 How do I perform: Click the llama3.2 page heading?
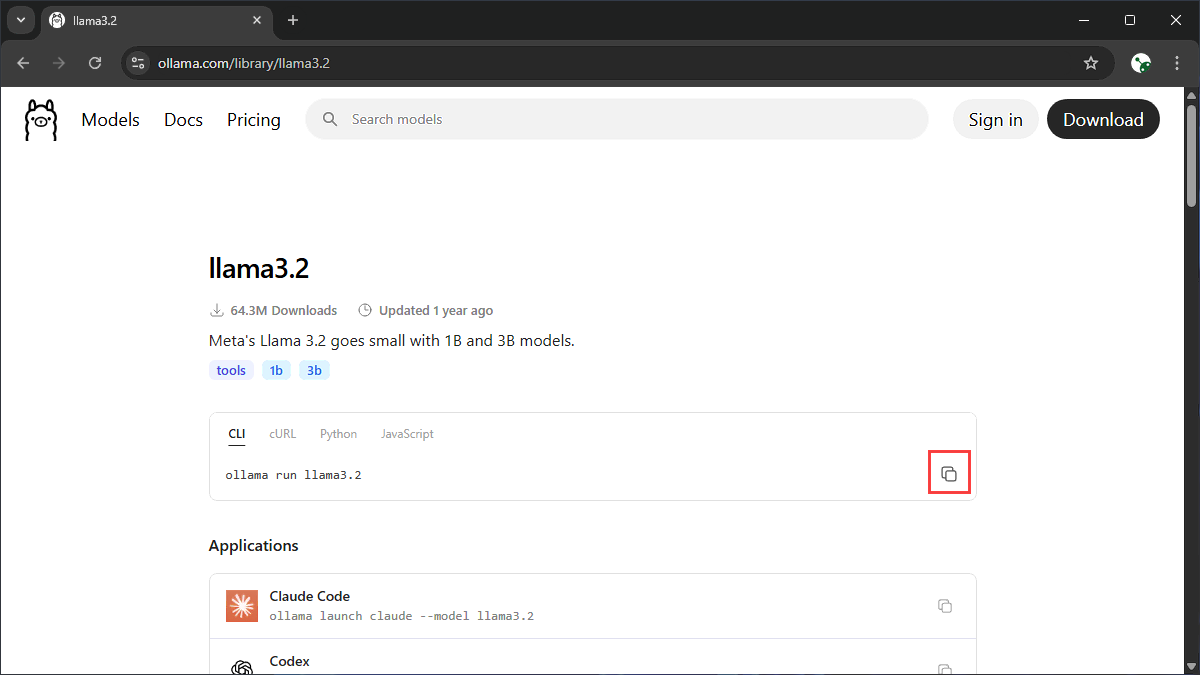(259, 269)
